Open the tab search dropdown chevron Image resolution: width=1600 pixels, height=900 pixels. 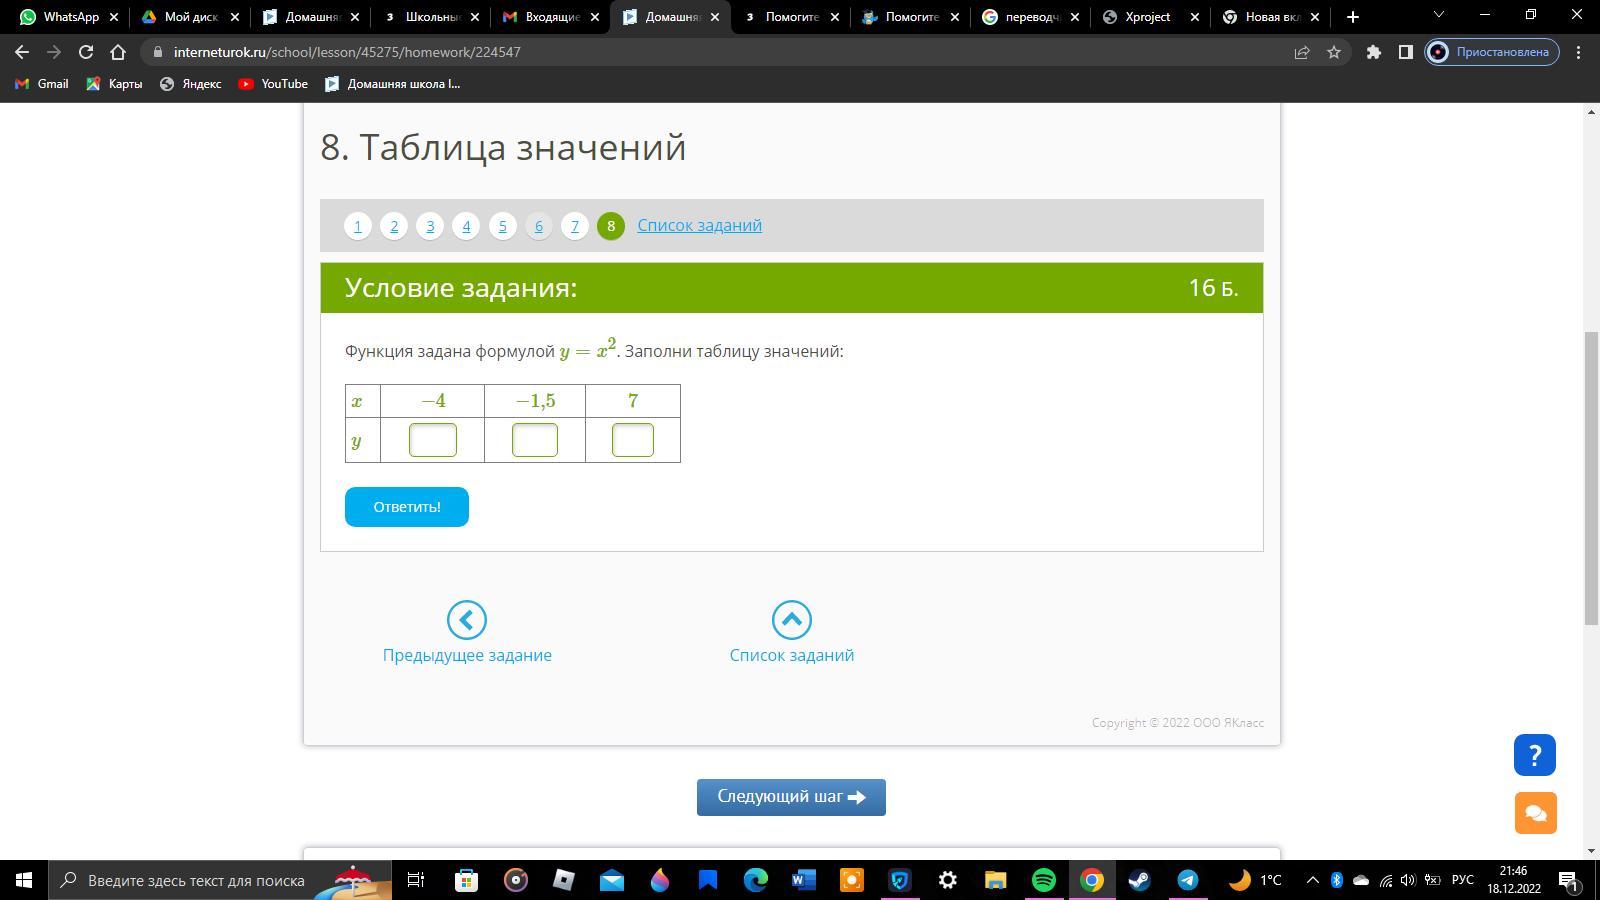[x=1439, y=16]
